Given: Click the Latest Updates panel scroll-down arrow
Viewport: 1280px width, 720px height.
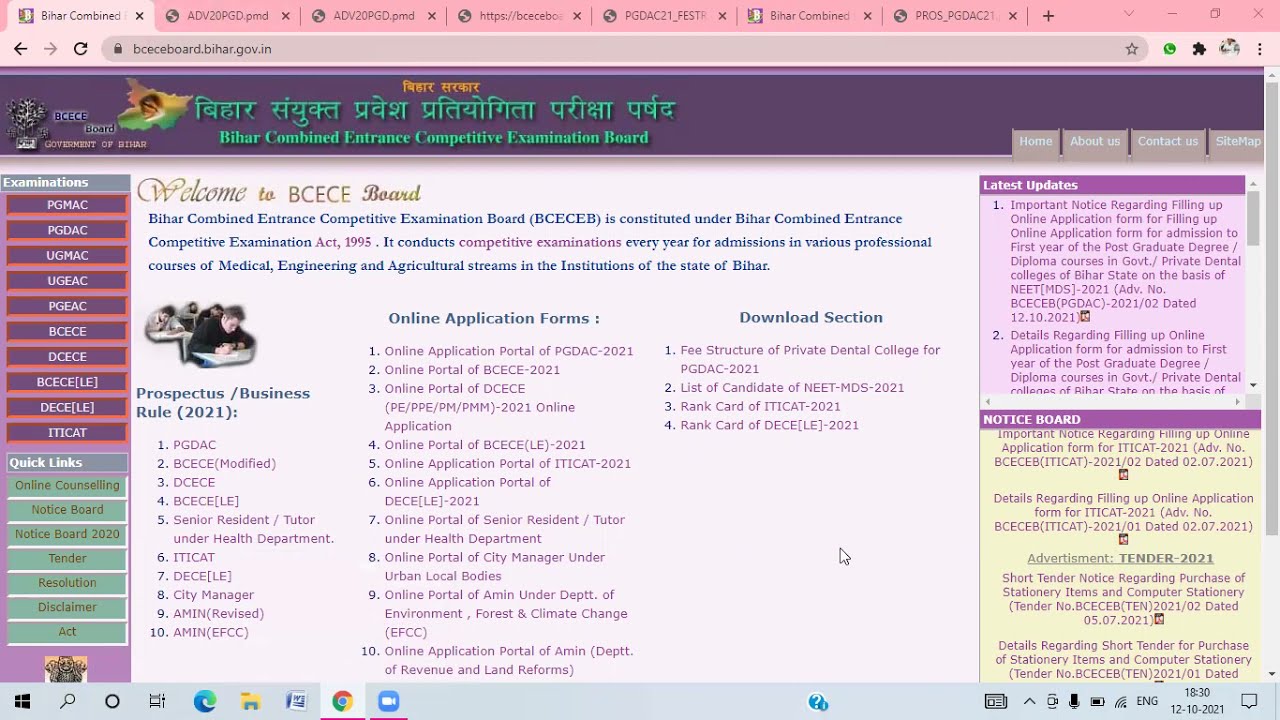Looking at the screenshot, I should pos(1253,385).
